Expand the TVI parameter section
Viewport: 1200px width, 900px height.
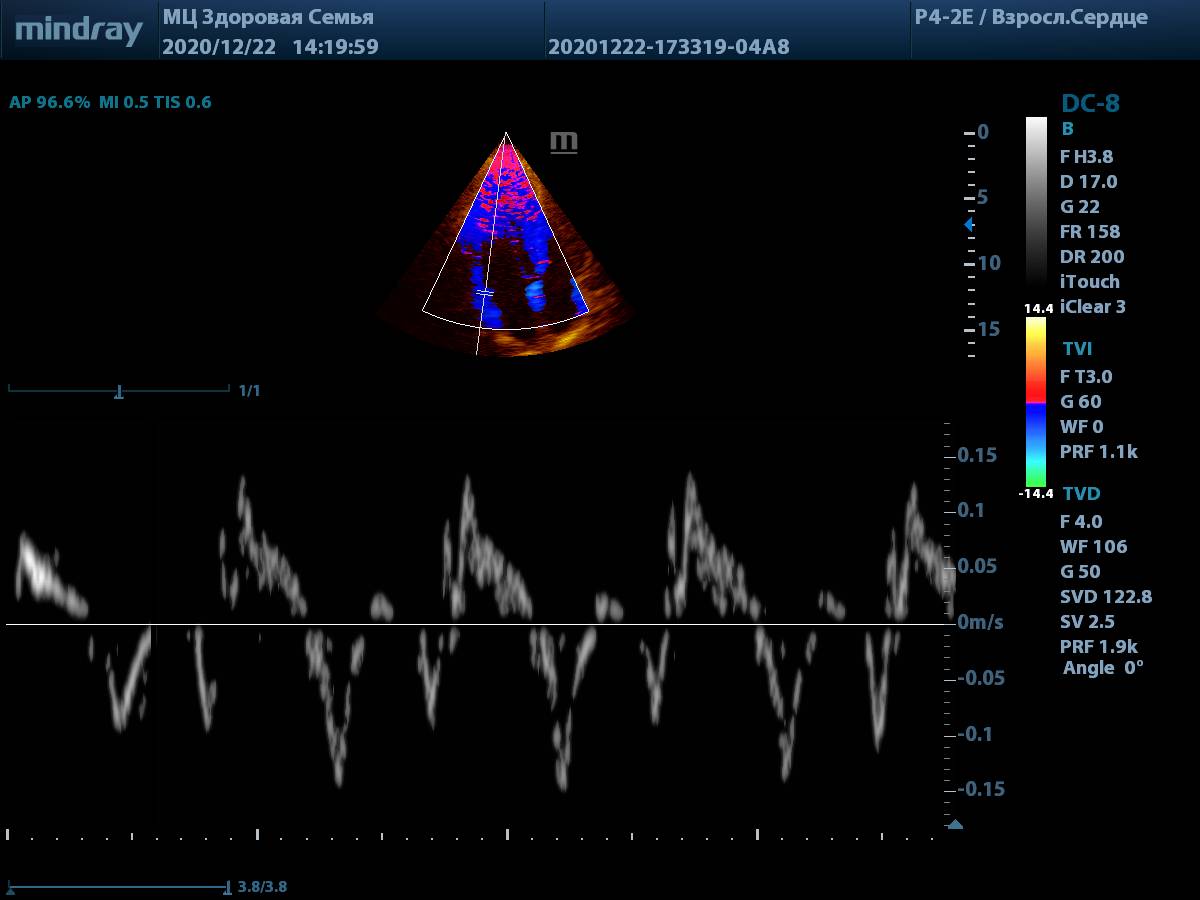tap(1077, 349)
